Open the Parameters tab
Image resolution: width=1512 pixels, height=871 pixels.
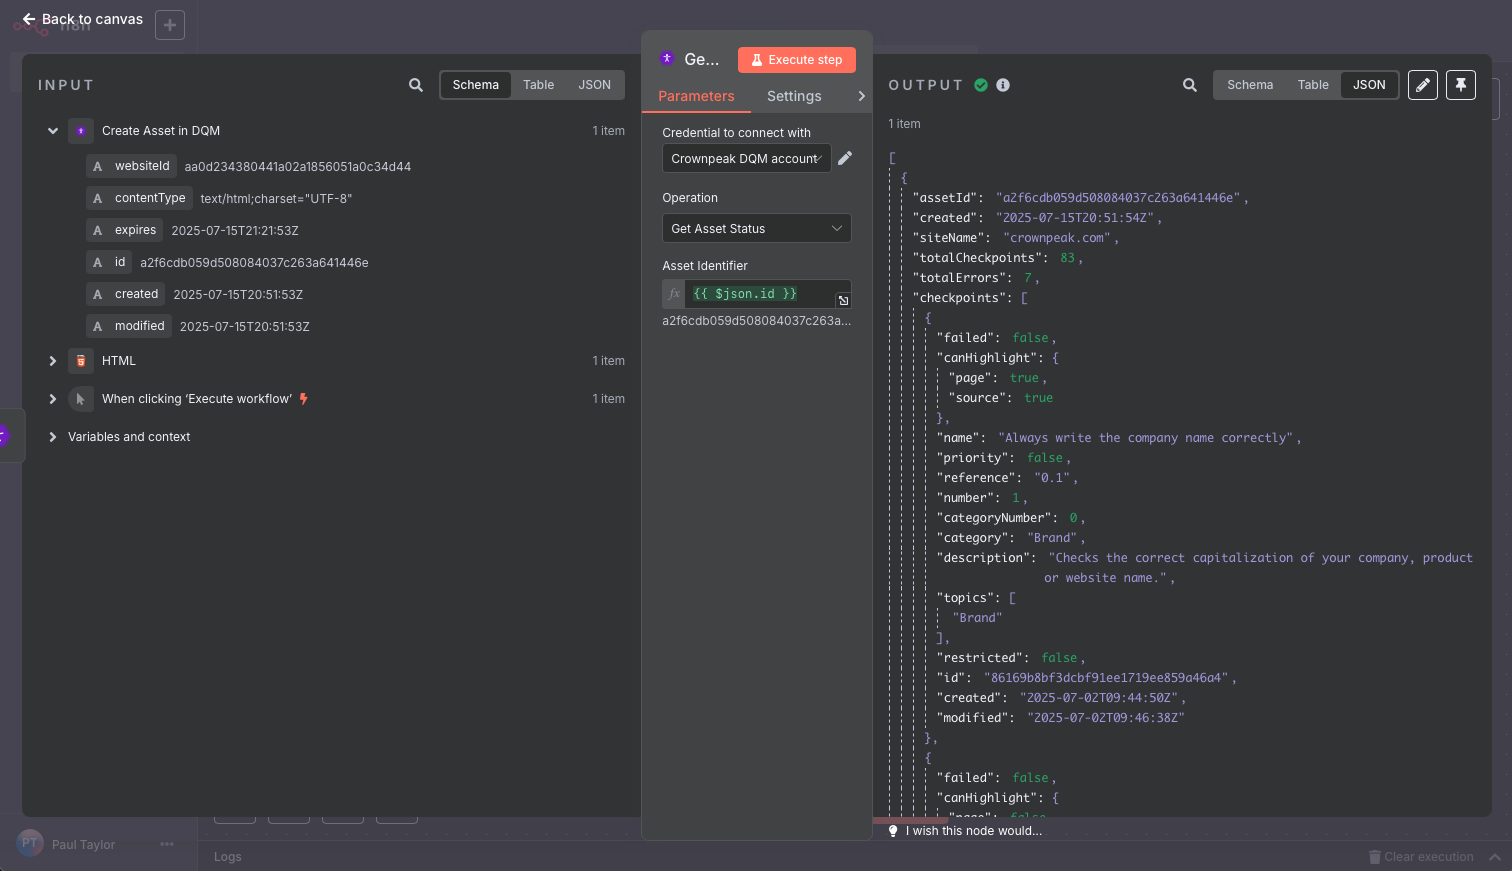(x=696, y=96)
